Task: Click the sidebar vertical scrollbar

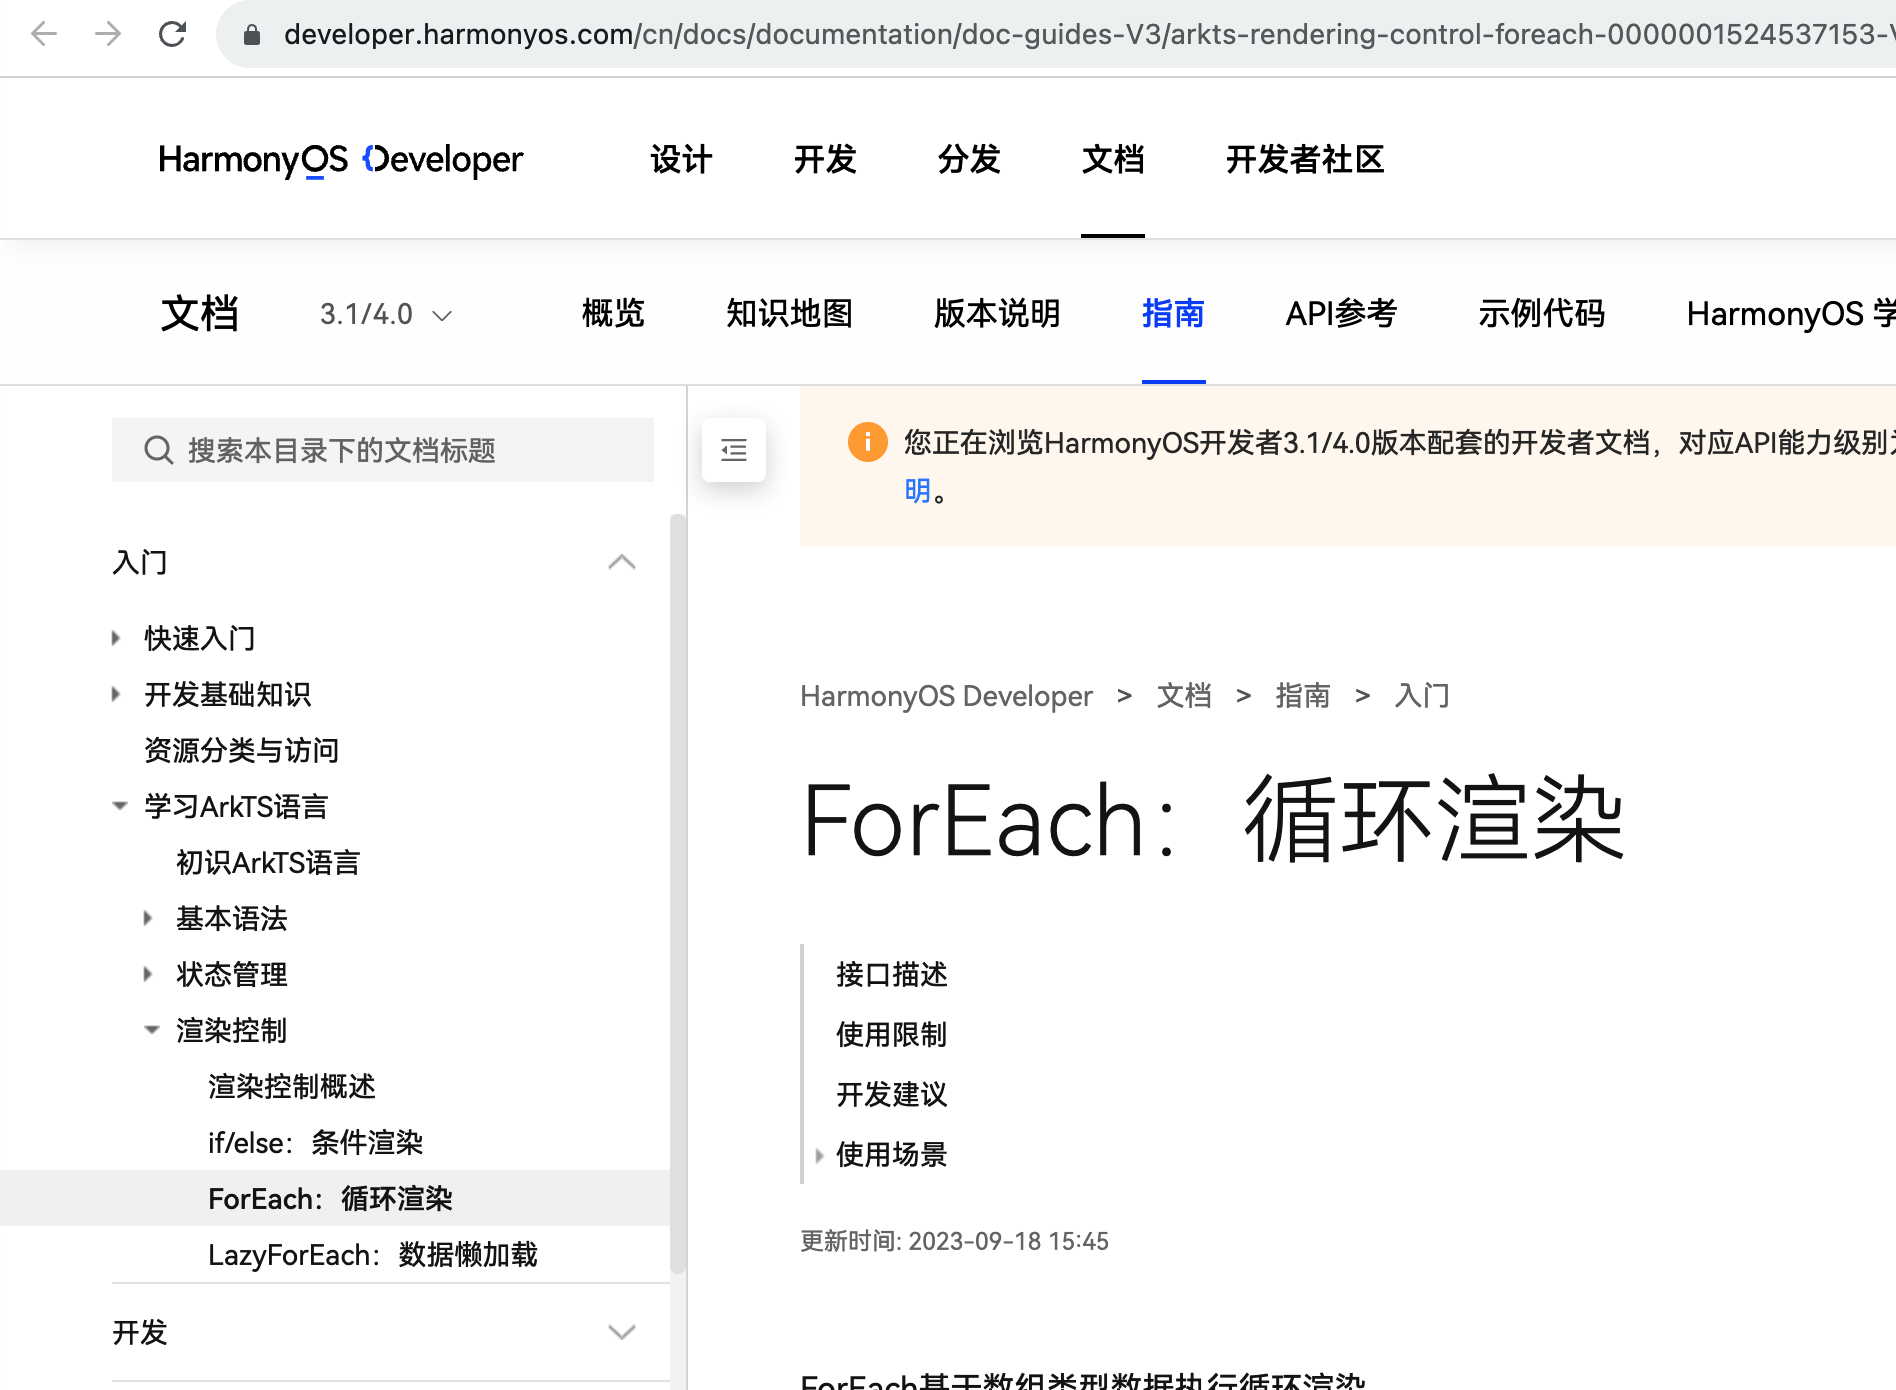Action: click(x=677, y=894)
